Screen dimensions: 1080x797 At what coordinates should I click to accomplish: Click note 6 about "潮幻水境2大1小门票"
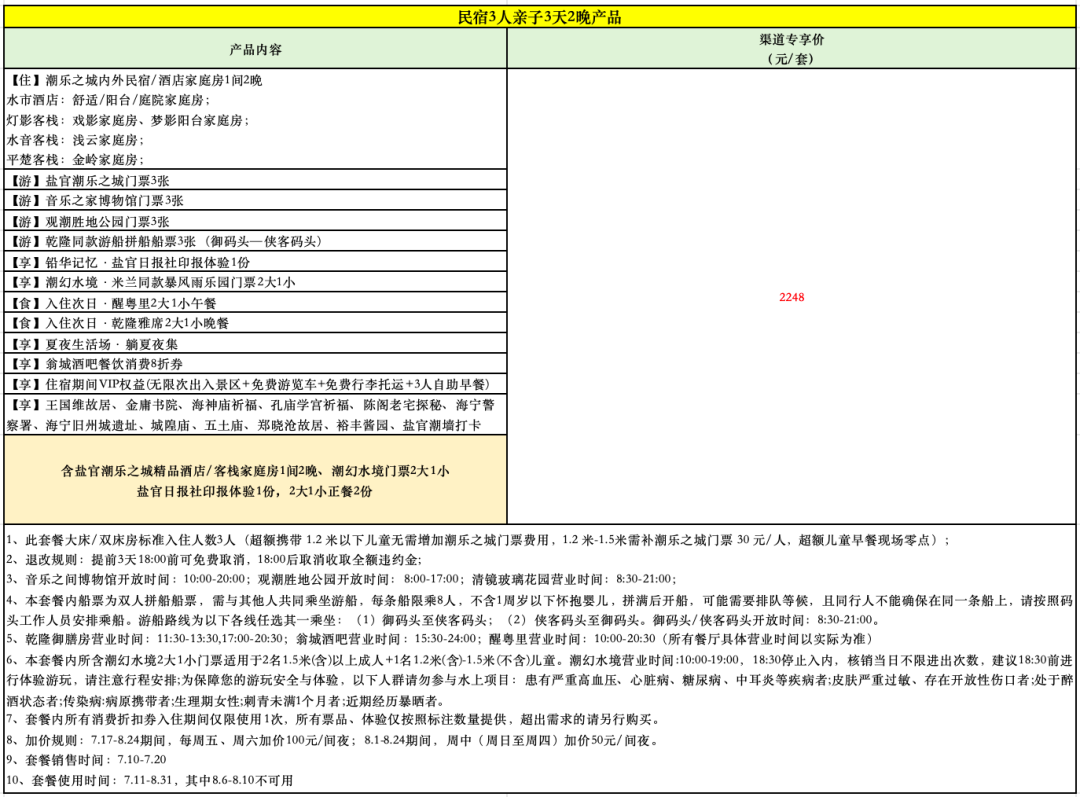click(540, 681)
